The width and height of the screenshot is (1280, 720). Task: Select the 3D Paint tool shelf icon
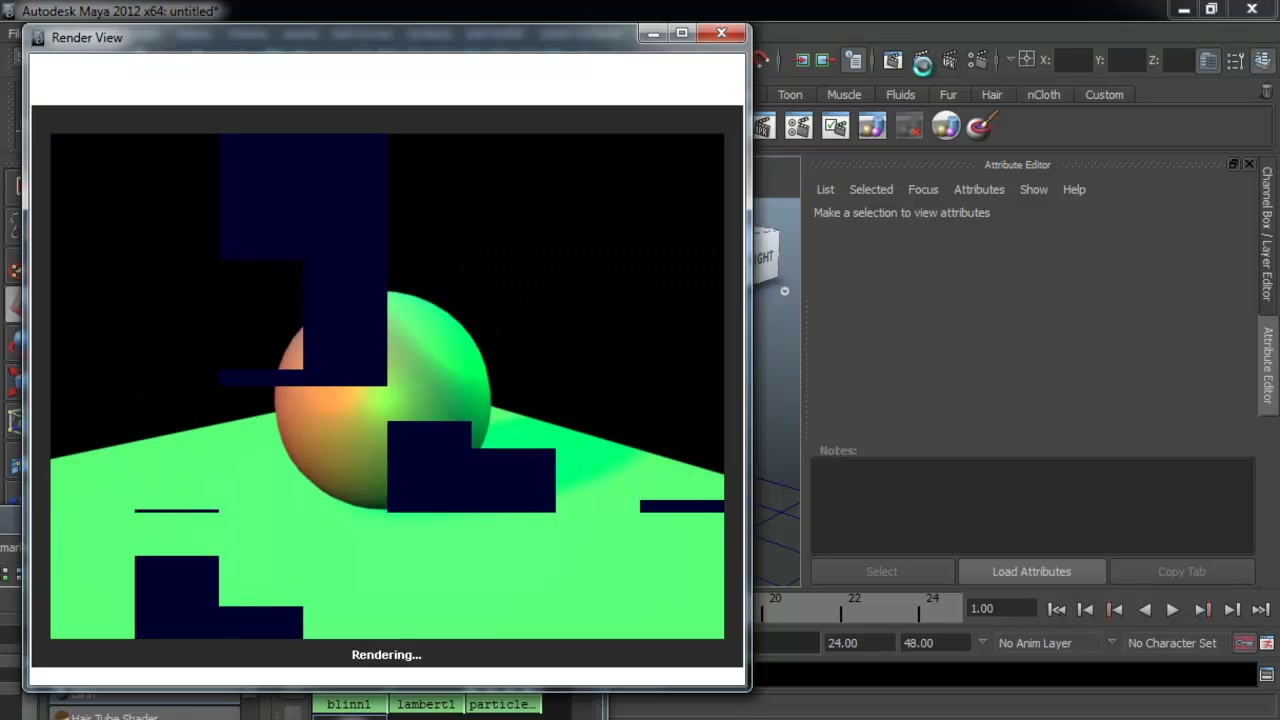(981, 127)
